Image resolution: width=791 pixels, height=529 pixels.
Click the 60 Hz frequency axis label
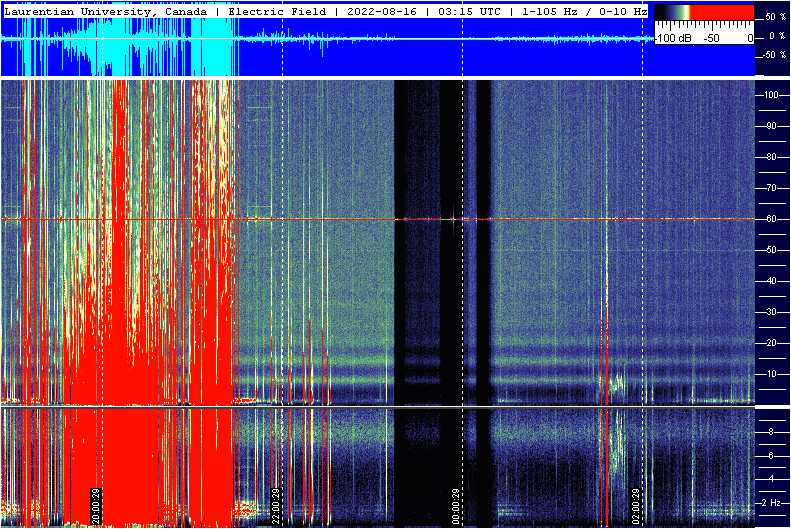click(771, 219)
